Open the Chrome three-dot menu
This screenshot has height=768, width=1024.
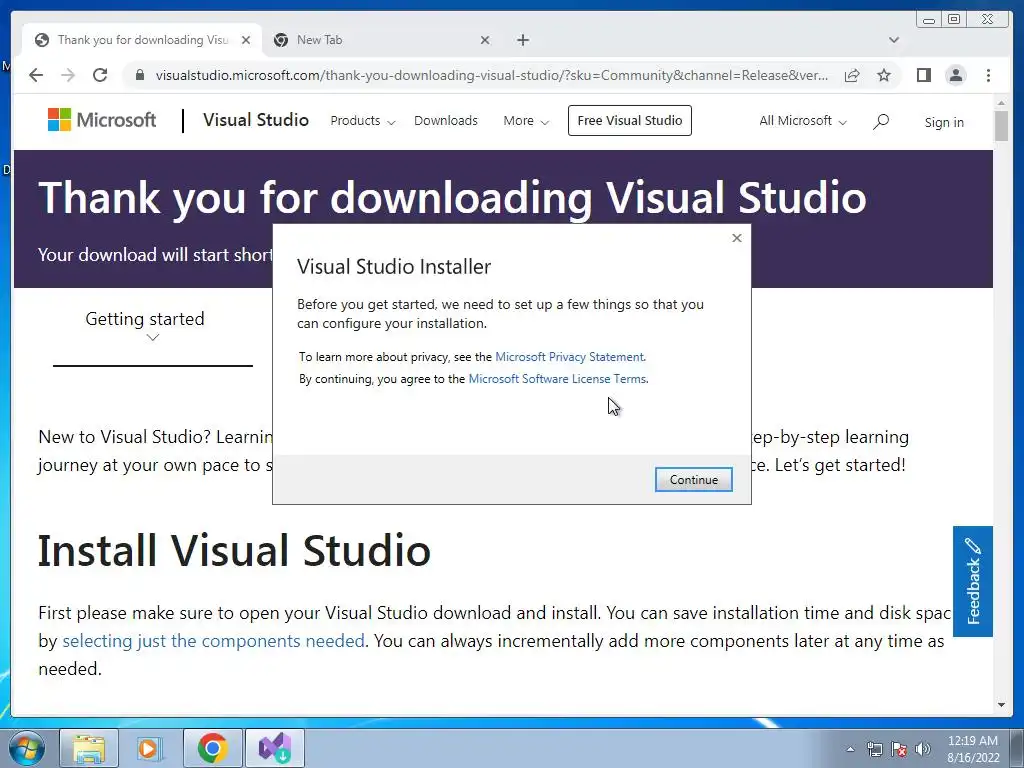click(988, 75)
